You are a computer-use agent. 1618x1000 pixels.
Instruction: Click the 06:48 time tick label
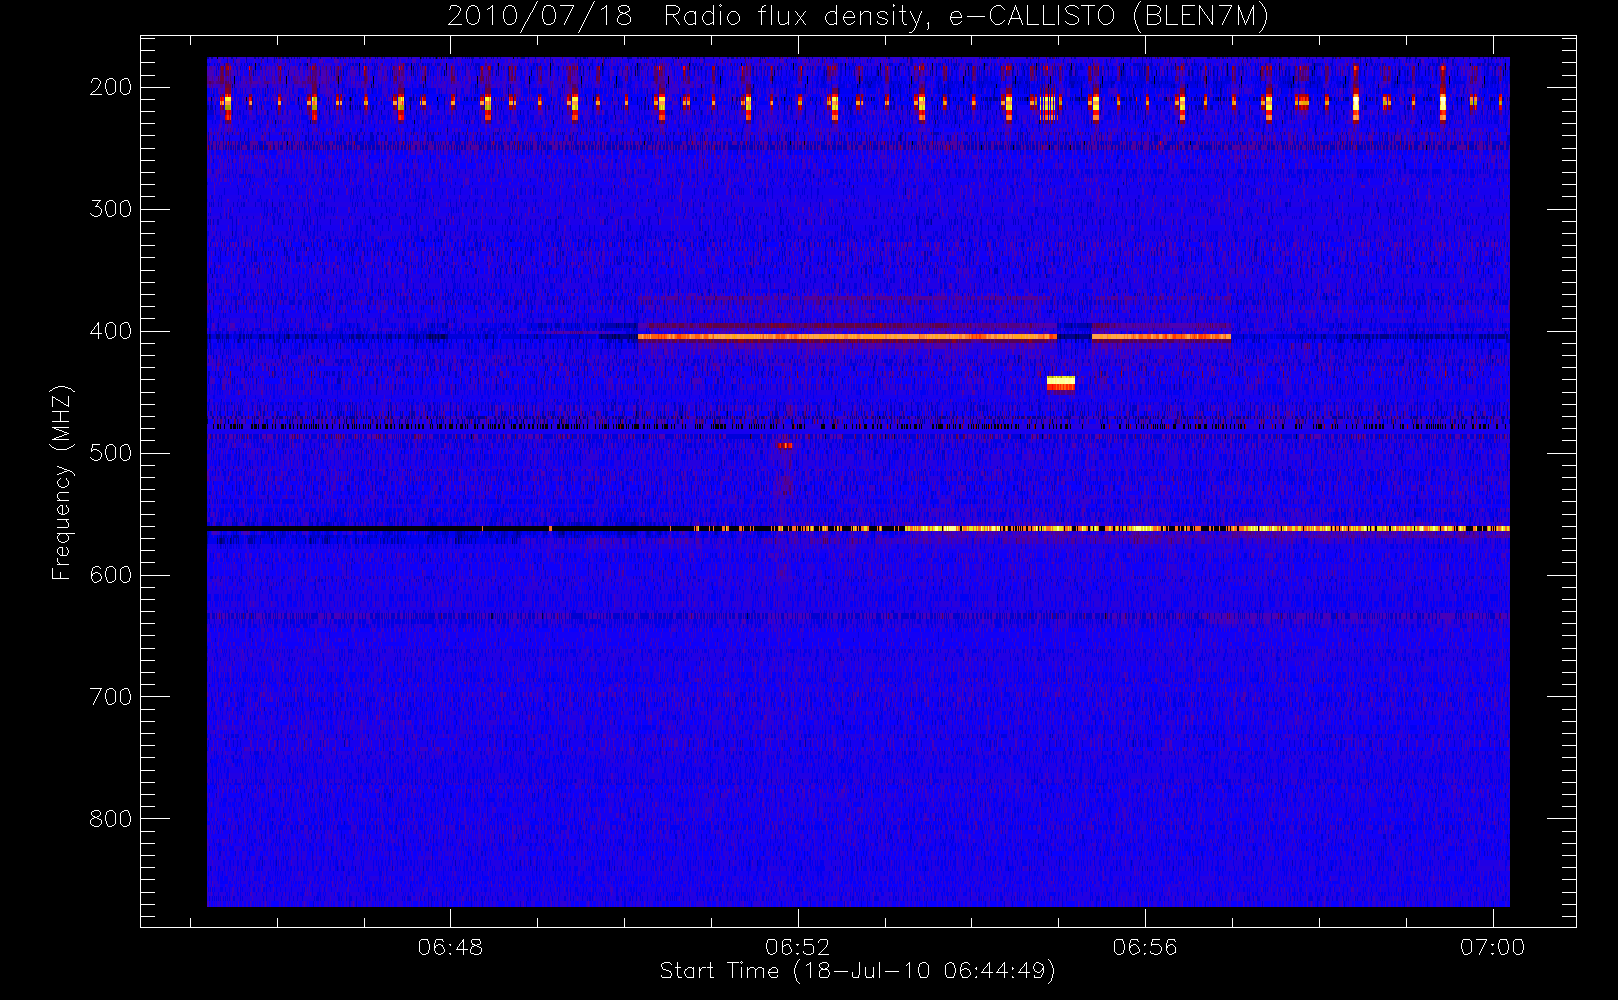(x=450, y=946)
